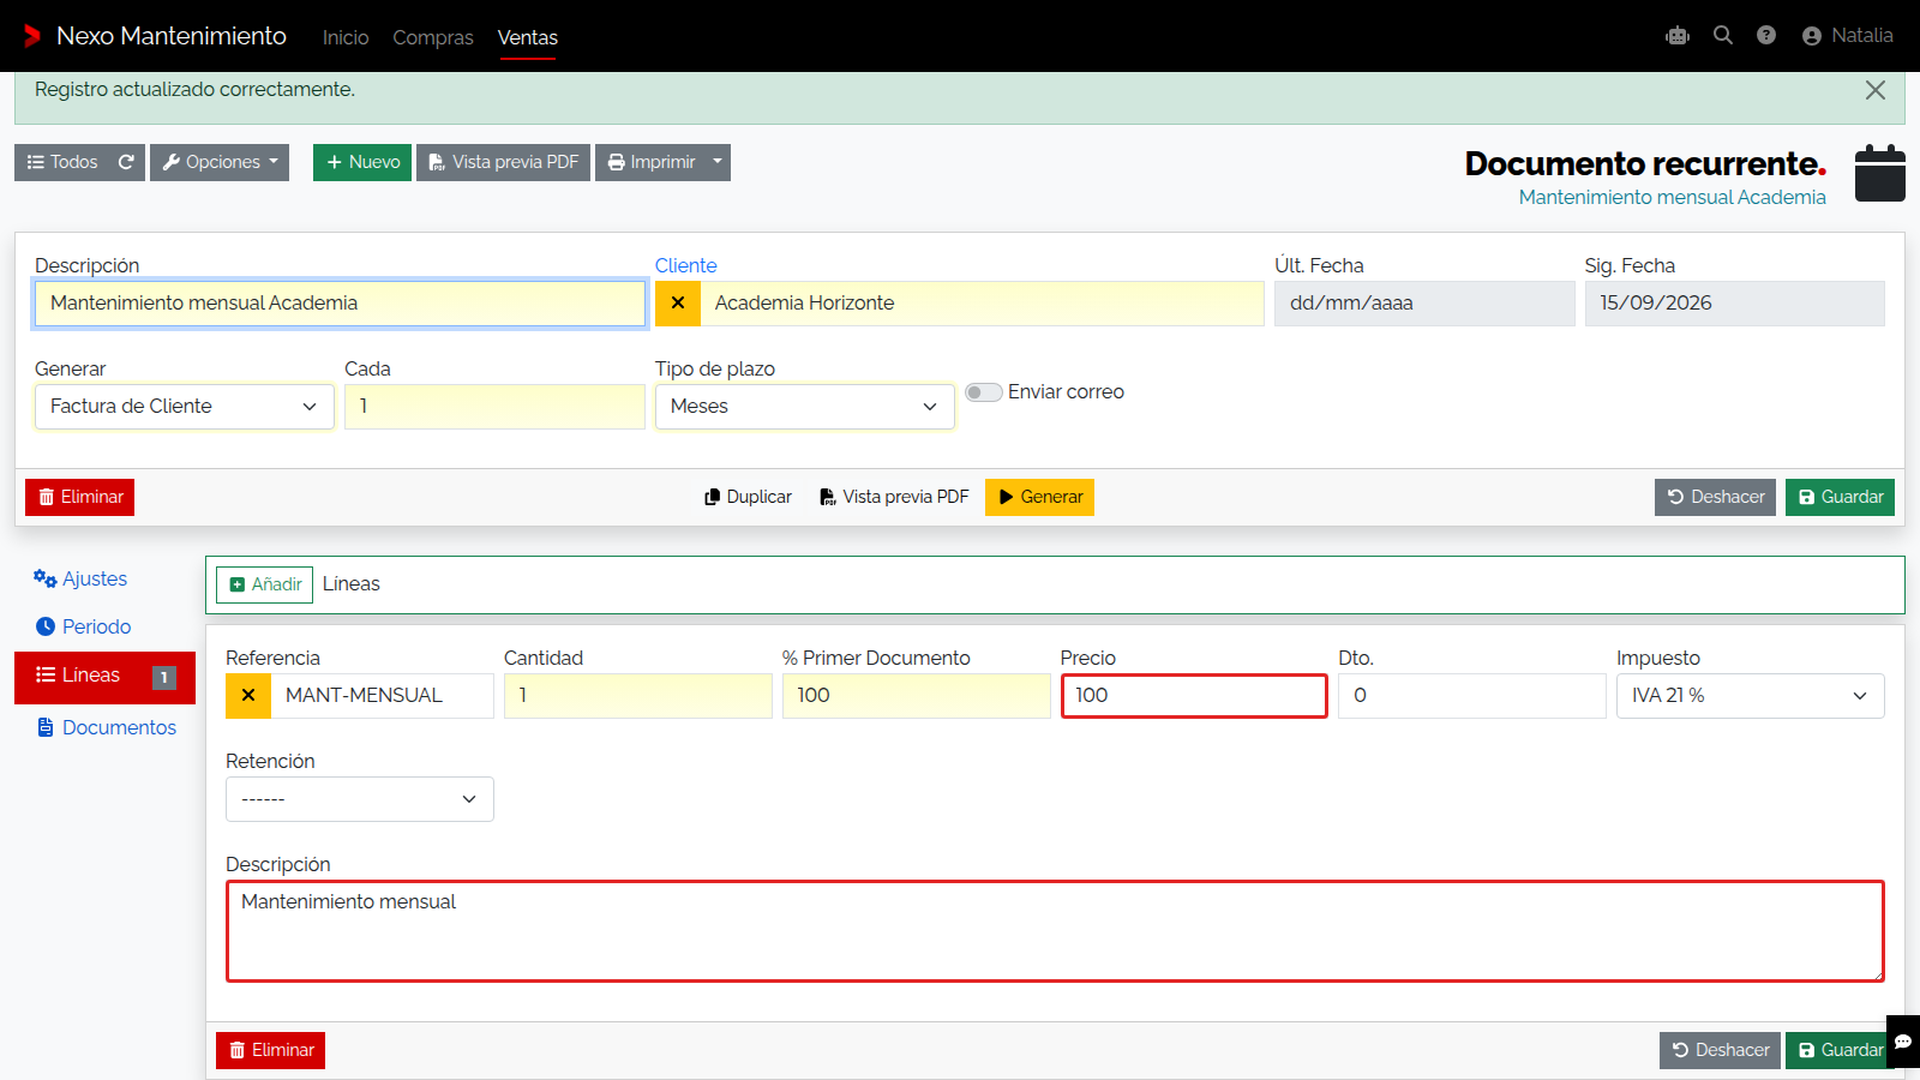Click the Imprimir button
The image size is (1920, 1080).
point(650,162)
